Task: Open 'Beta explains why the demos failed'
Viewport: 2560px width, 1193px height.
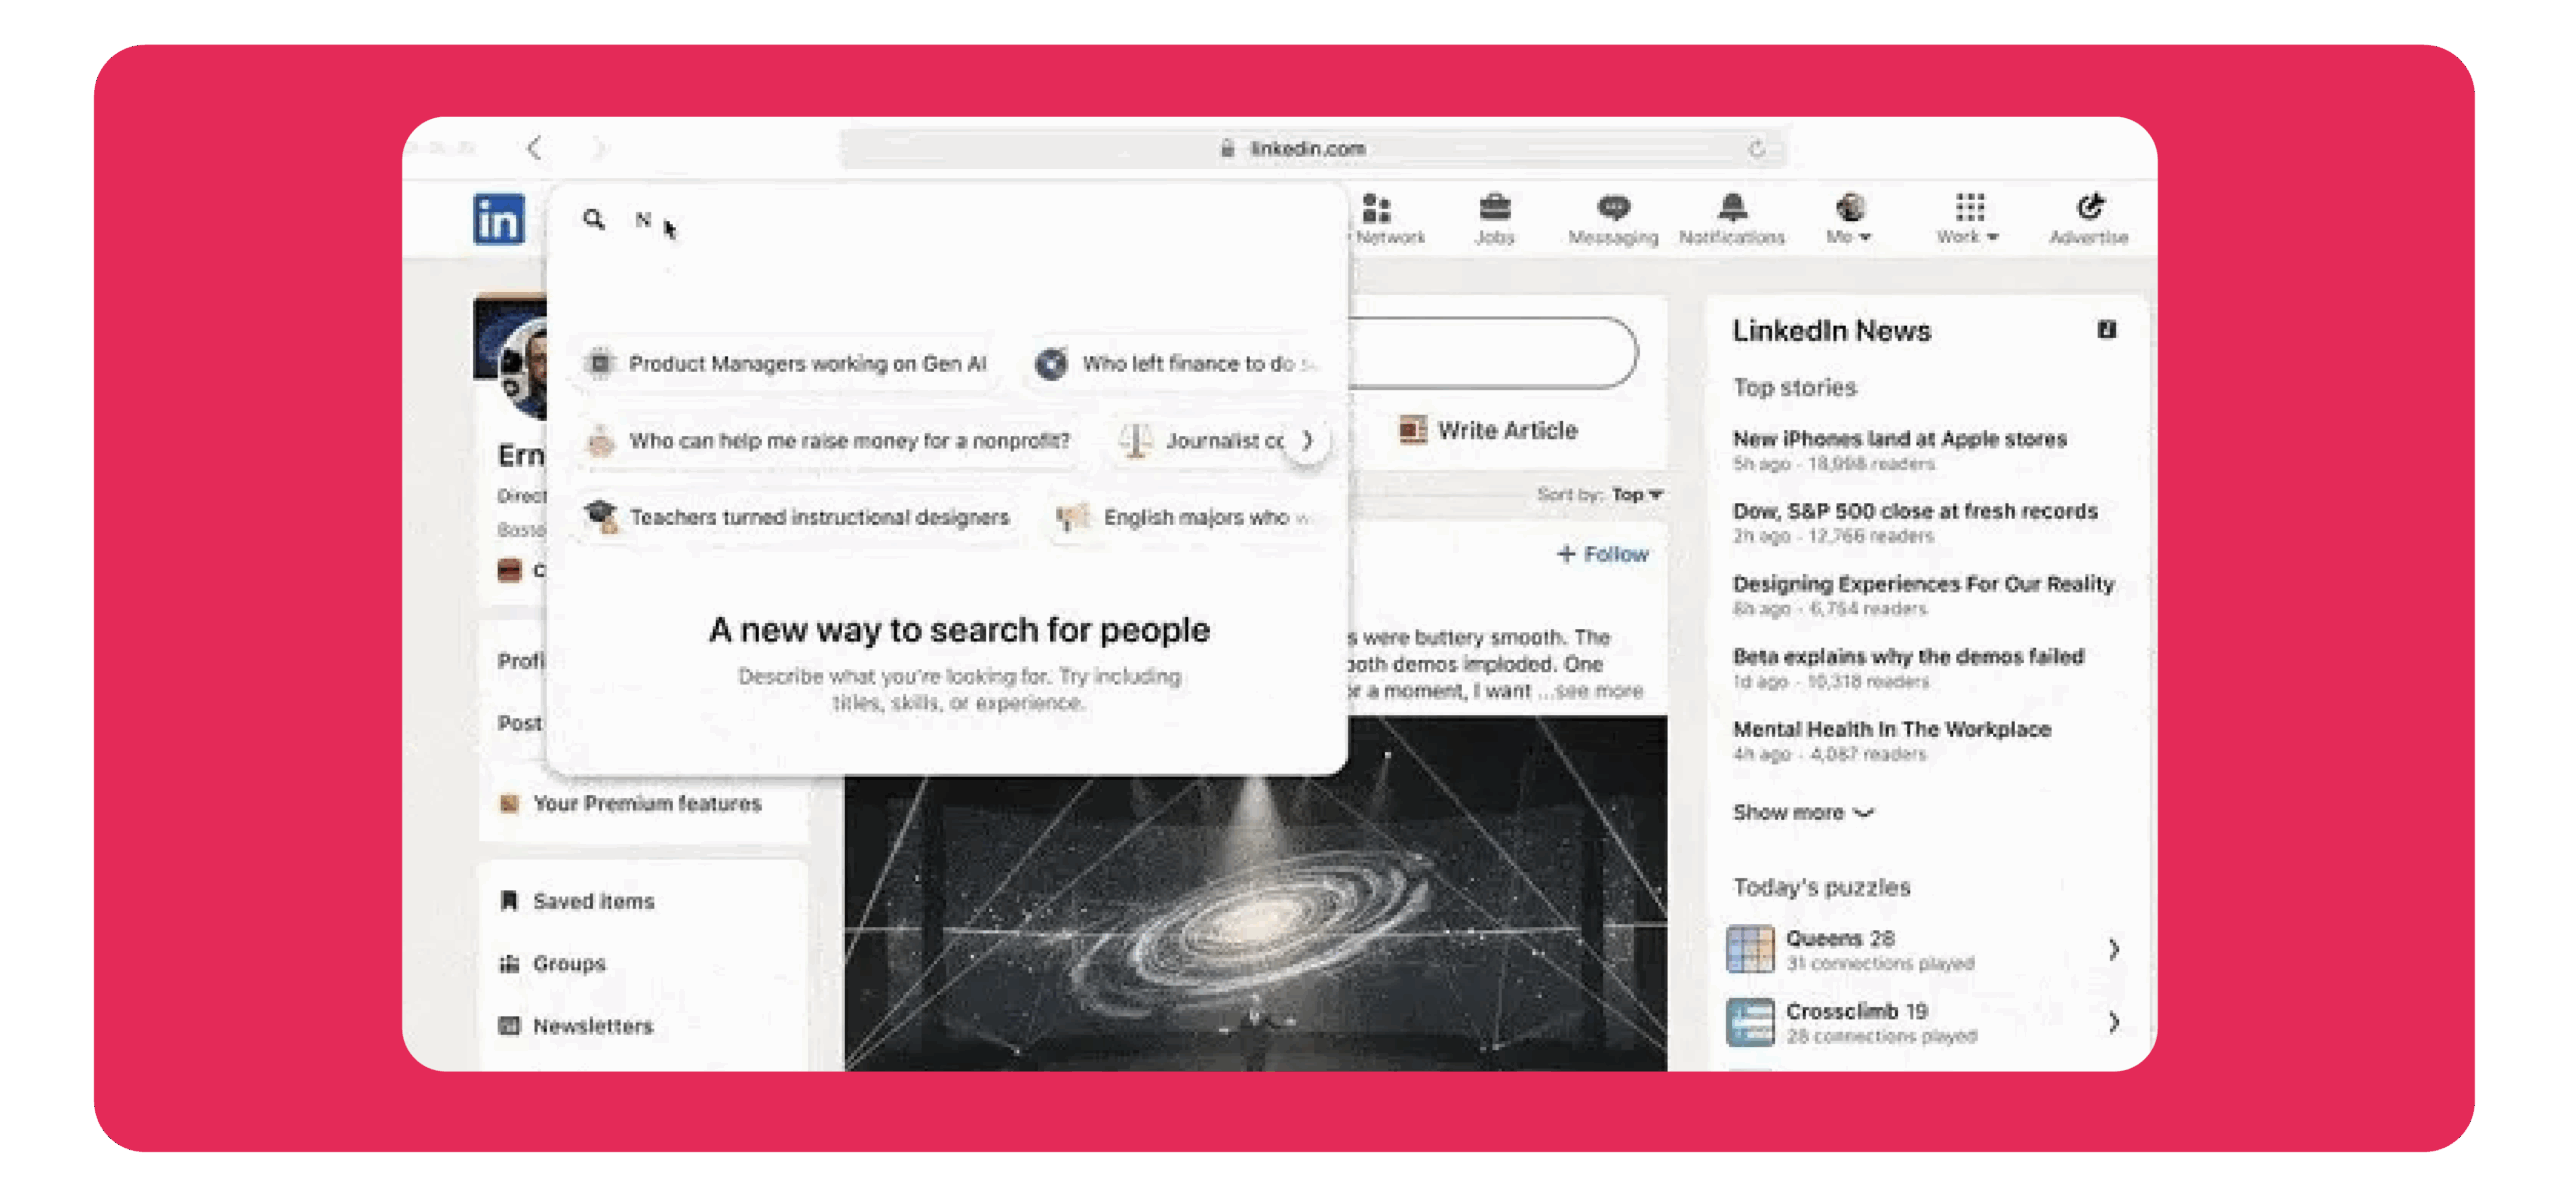Action: tap(1907, 656)
